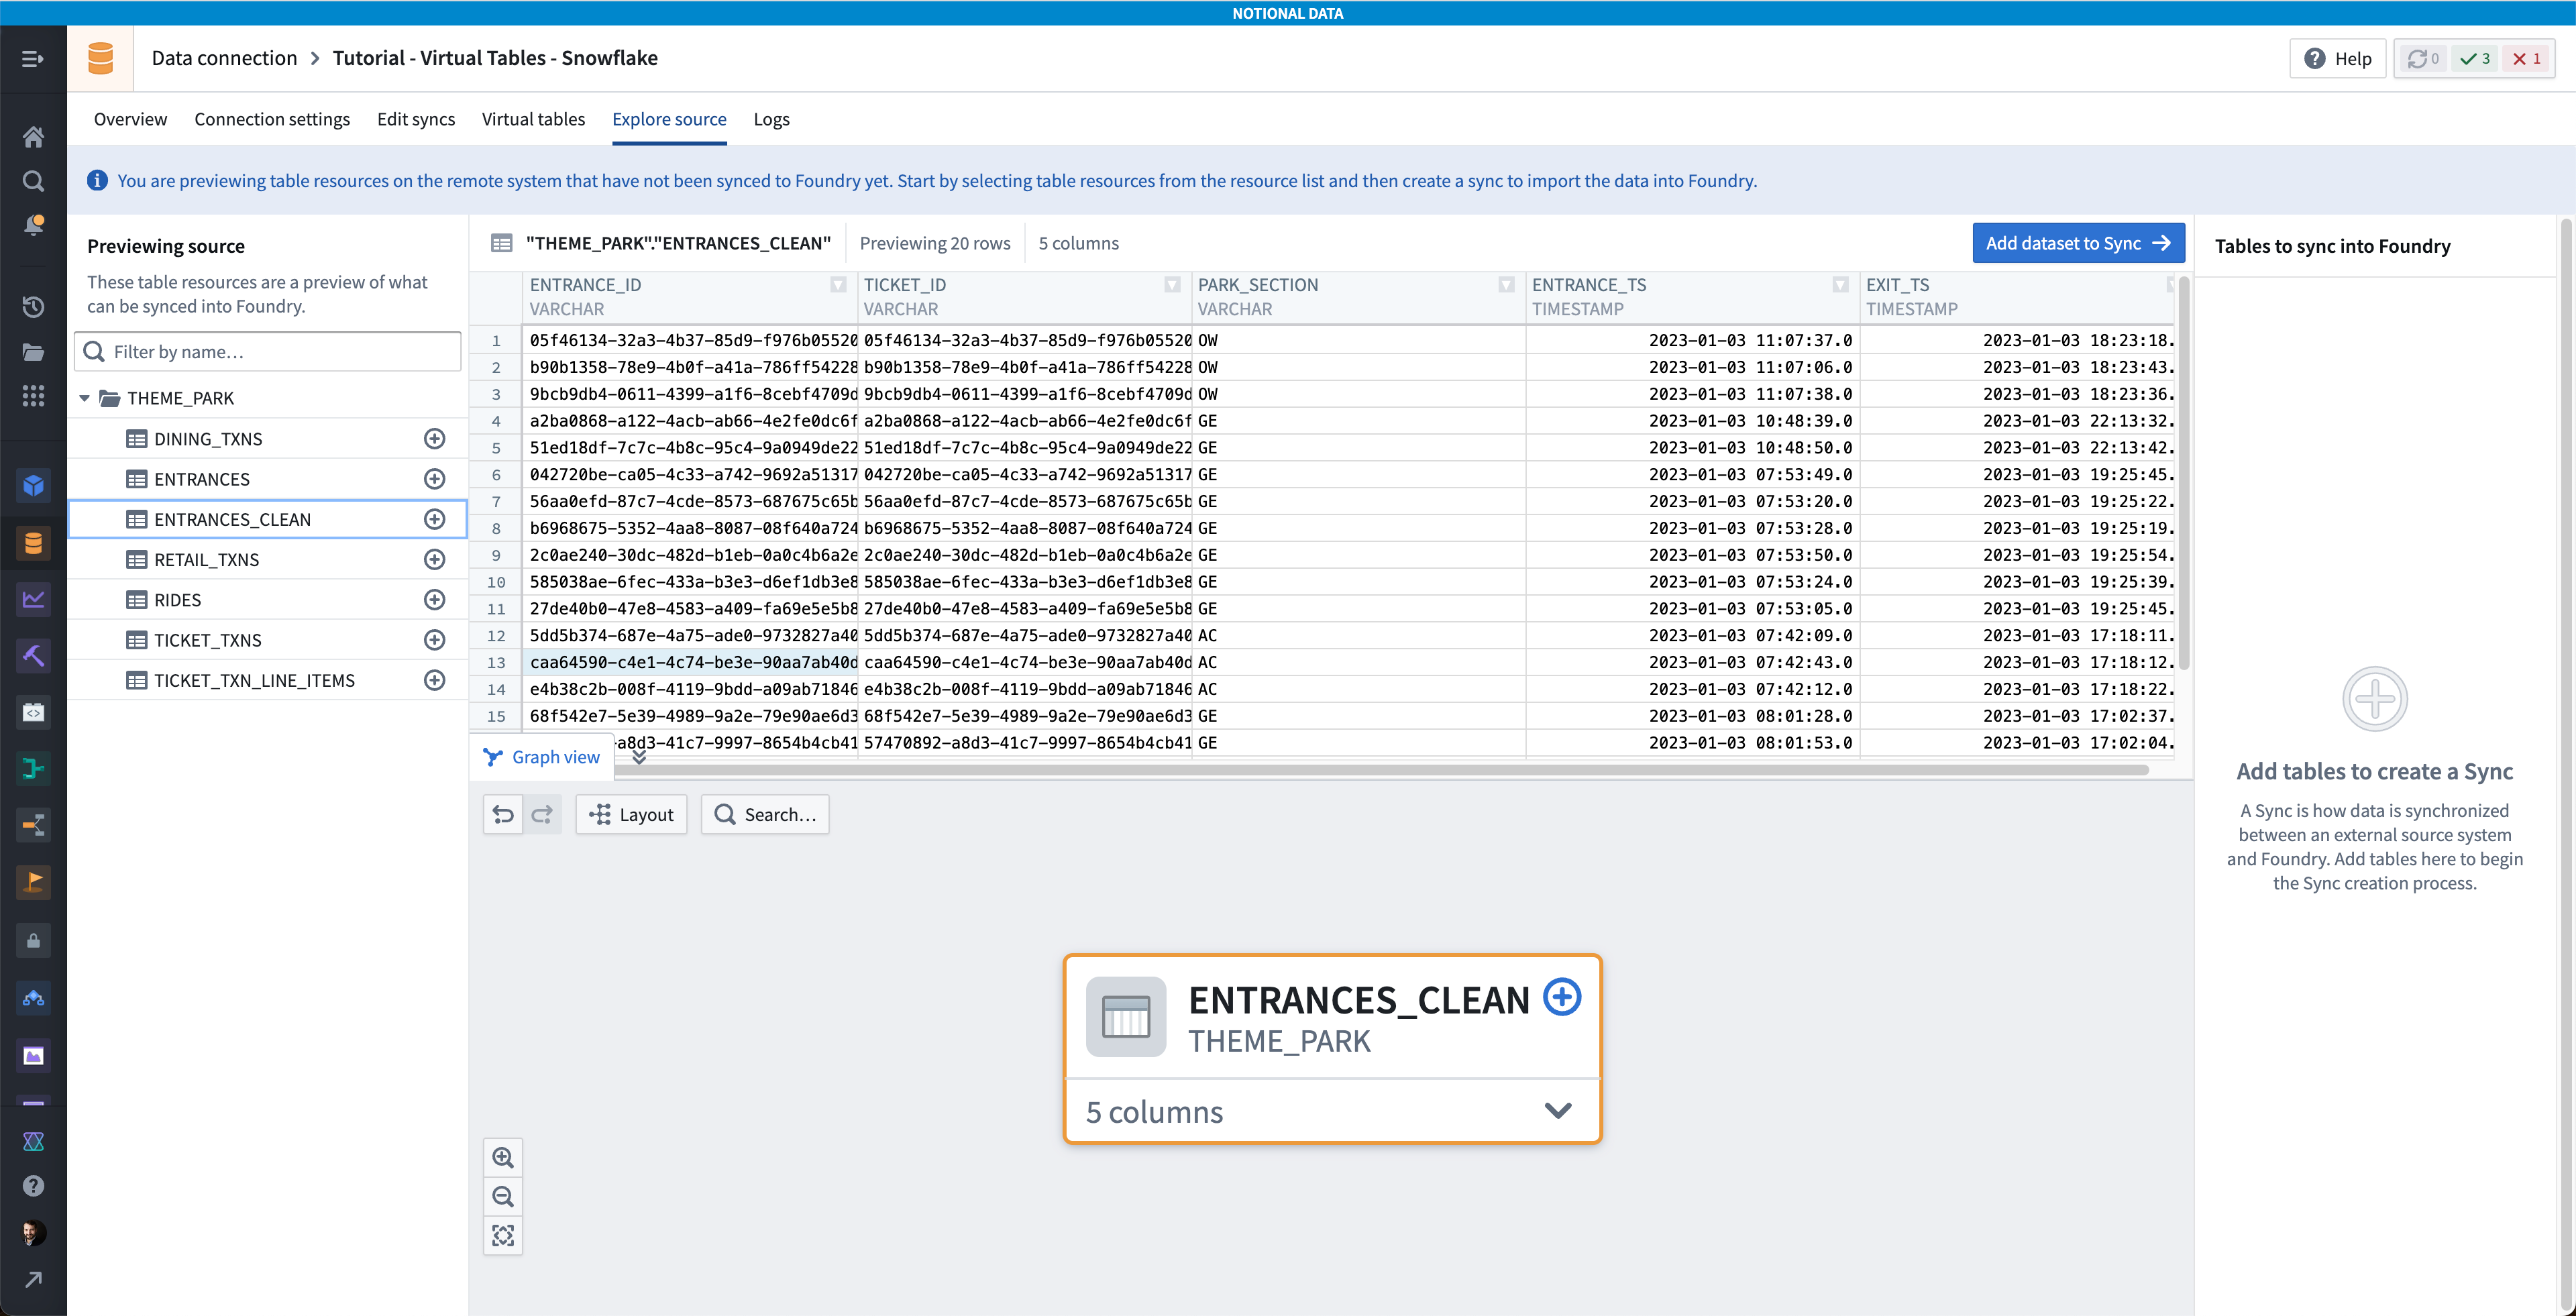The width and height of the screenshot is (2576, 1316).
Task: Click the Add dataset to Sync button
Action: pos(2078,242)
